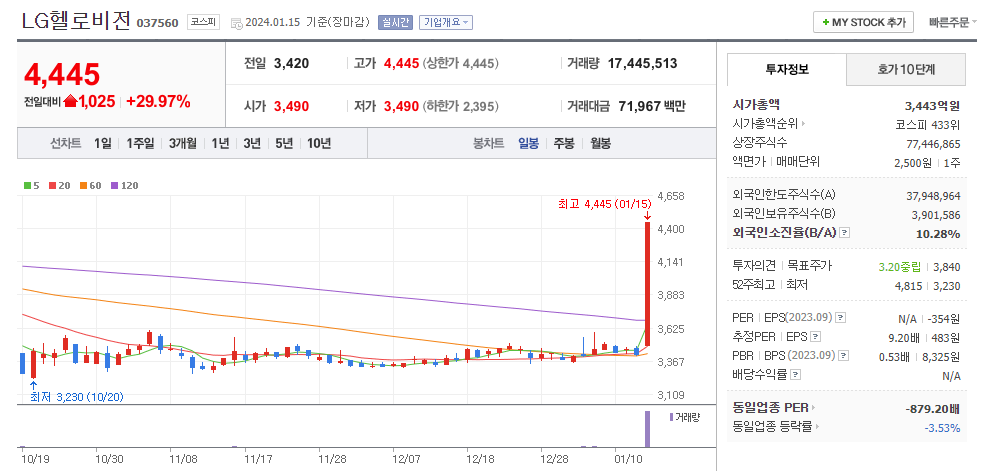Select the 3년 line chart period
The width and height of the screenshot is (993, 471).
tap(251, 143)
